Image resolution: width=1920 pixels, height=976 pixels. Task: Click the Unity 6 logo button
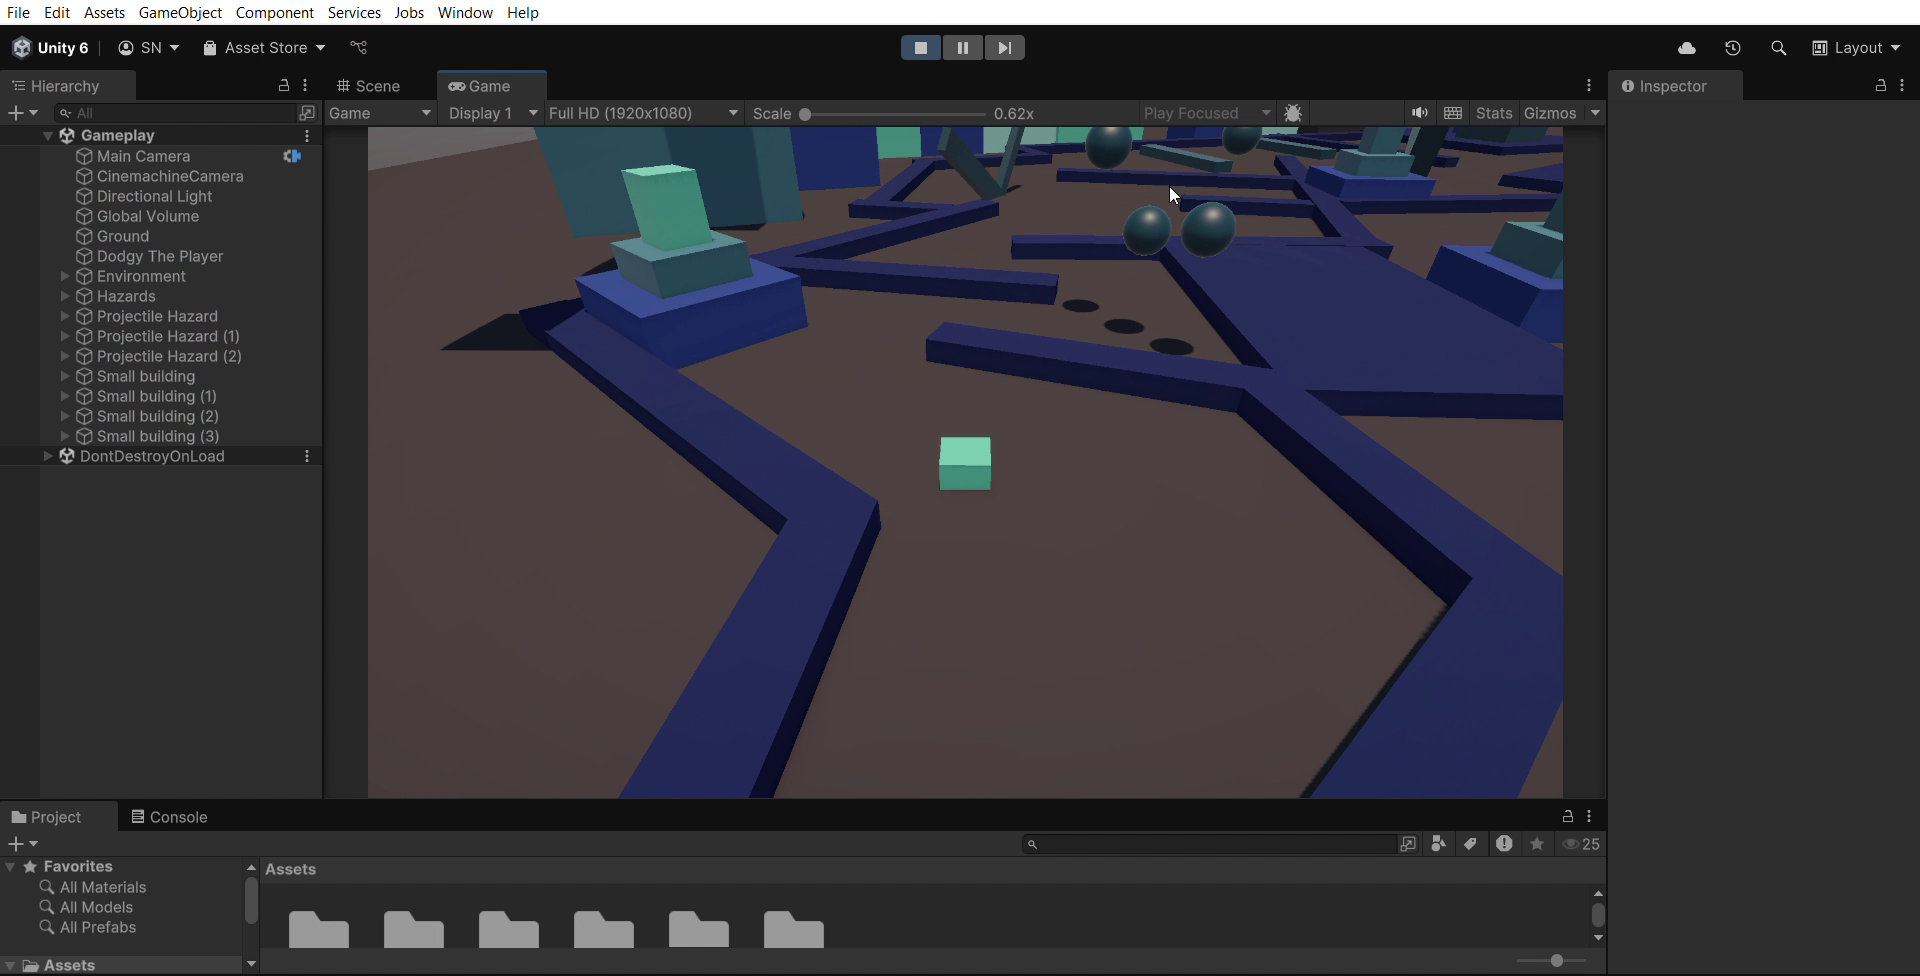click(x=51, y=48)
